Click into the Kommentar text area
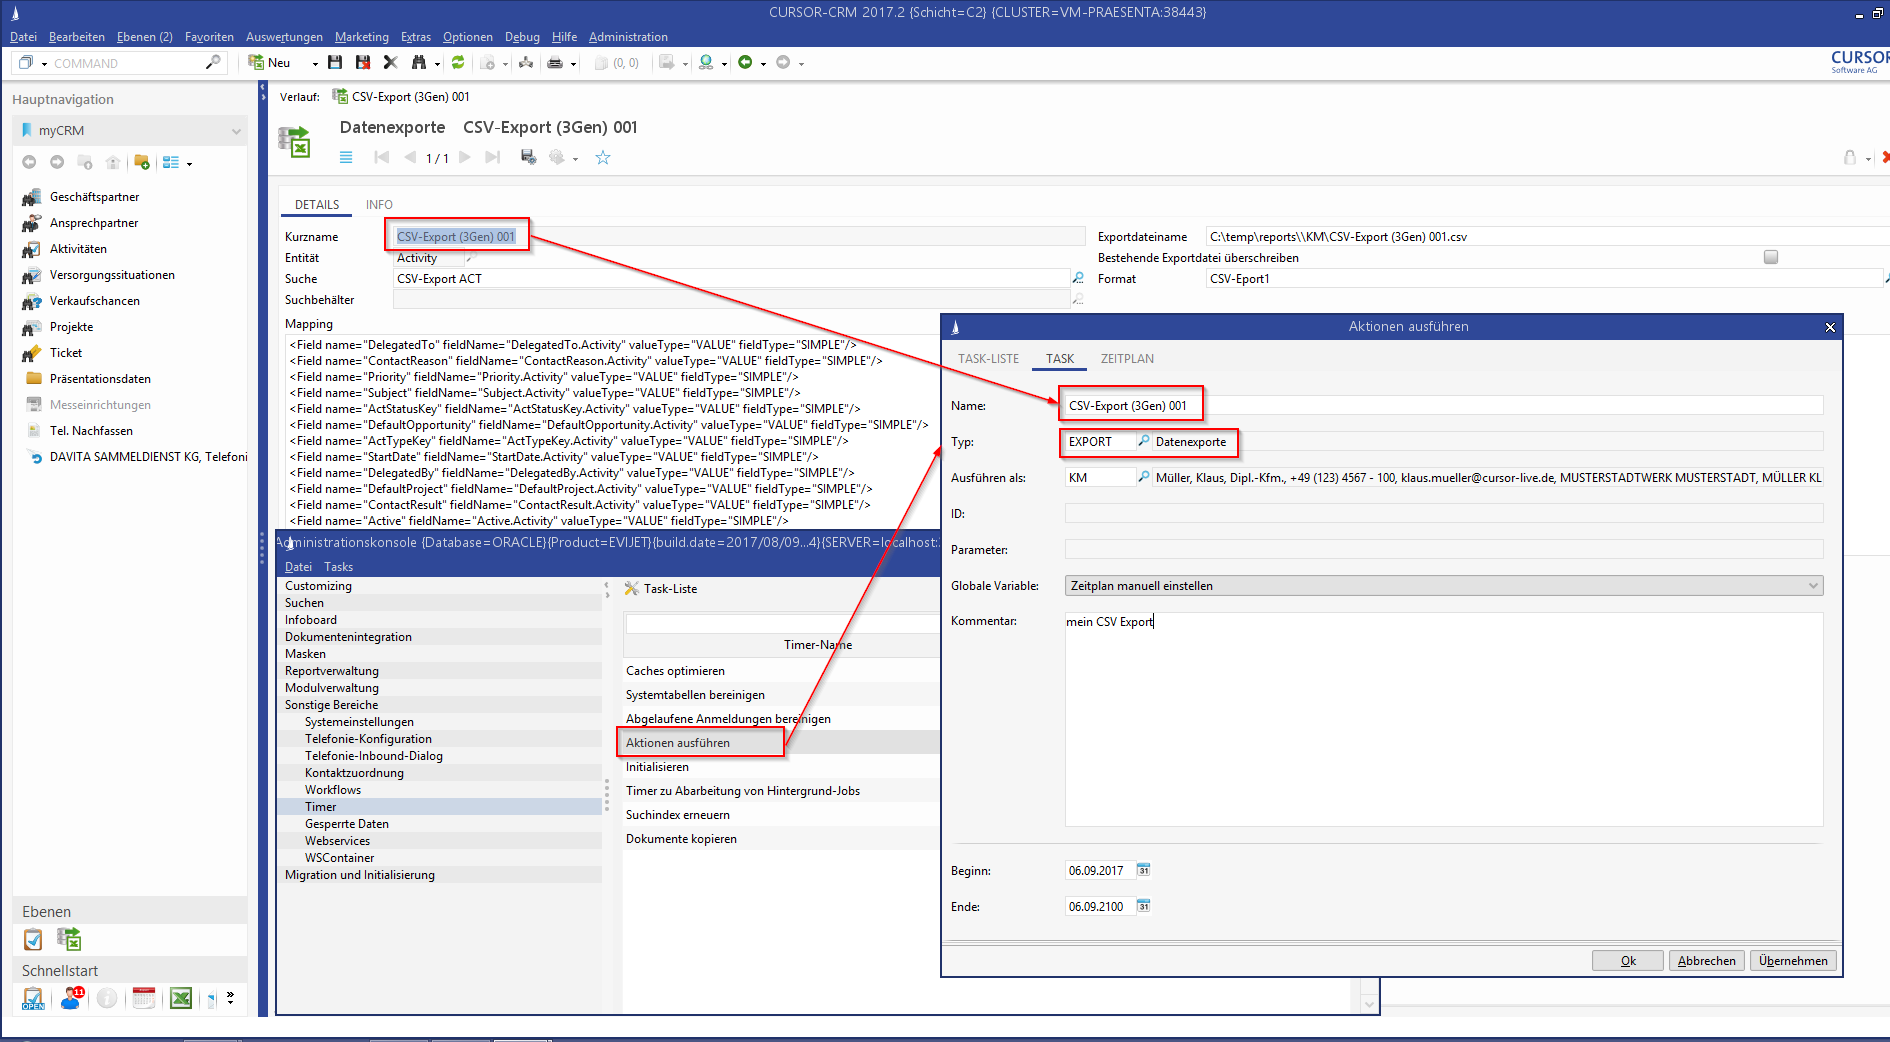Screen dimensions: 1890x1042 (x=1443, y=720)
